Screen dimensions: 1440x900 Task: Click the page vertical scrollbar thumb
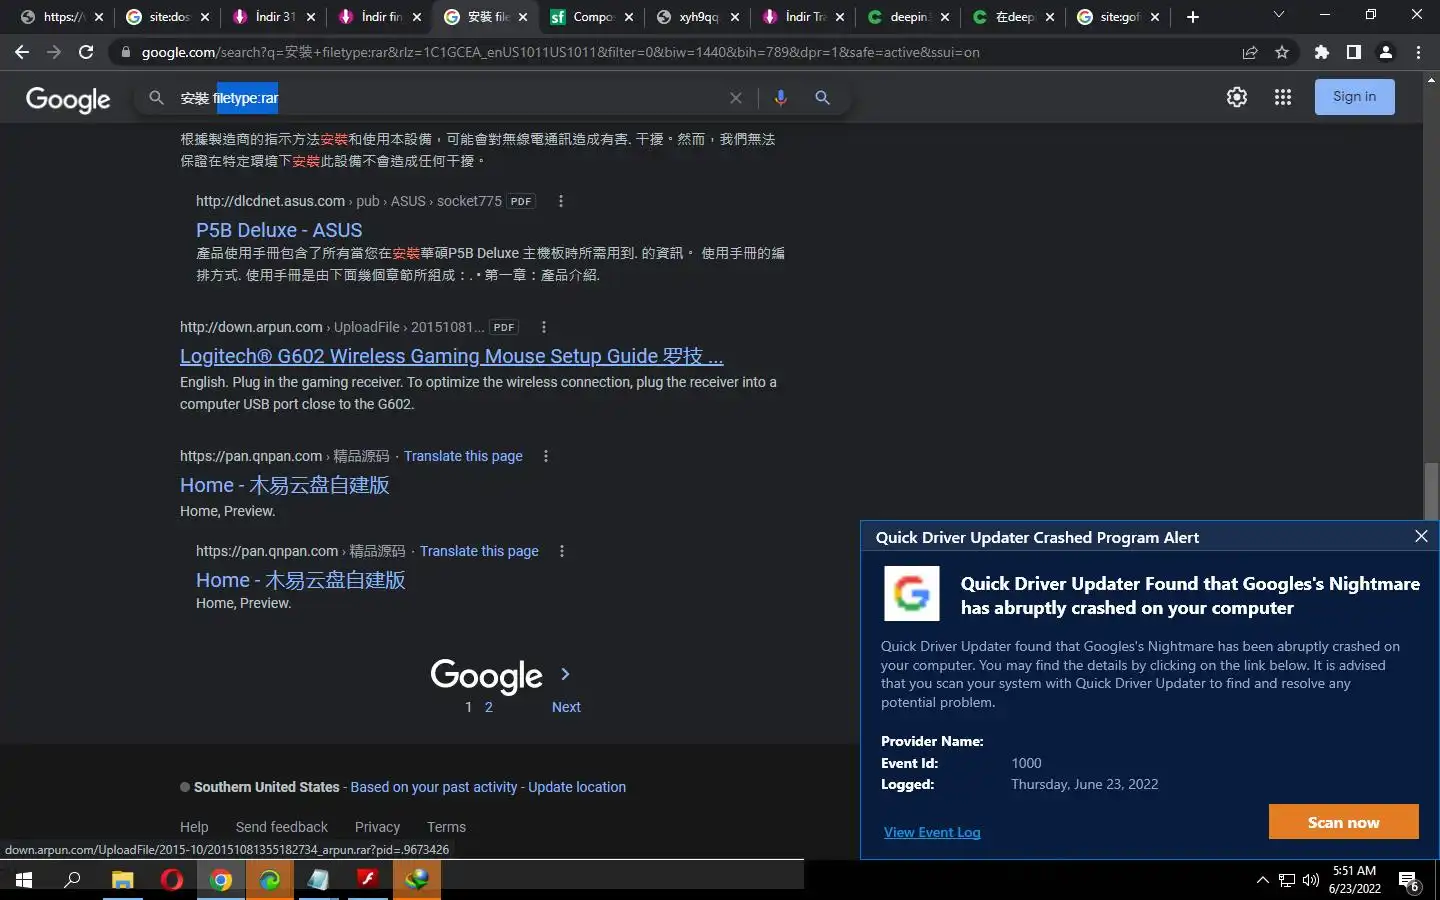pos(1431,492)
